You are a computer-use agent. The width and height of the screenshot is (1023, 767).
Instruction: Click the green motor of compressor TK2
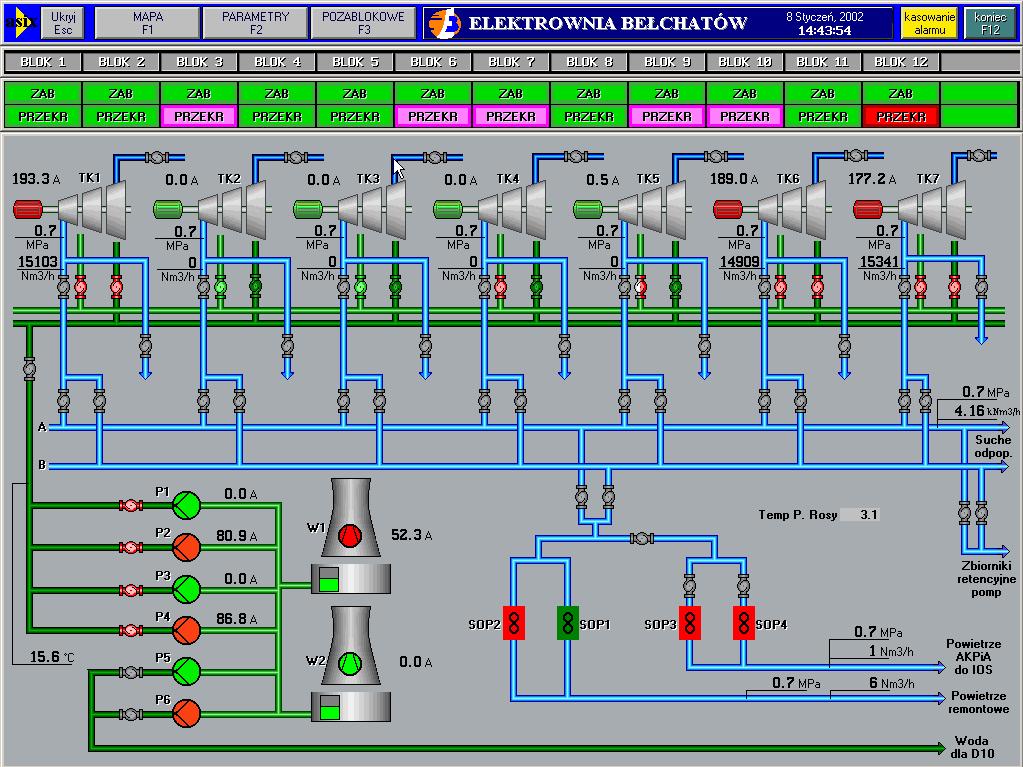[x=168, y=209]
